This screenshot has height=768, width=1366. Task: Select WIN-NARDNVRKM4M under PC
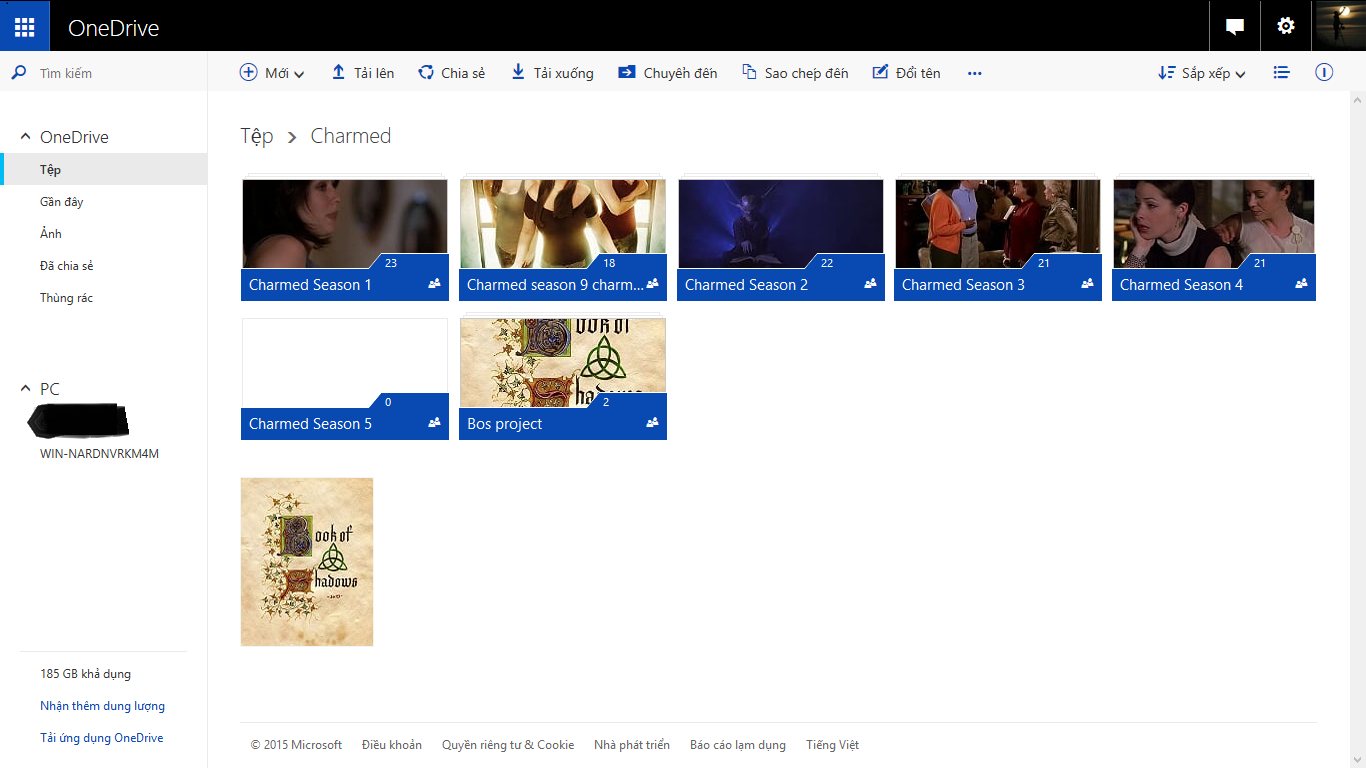pyautogui.click(x=99, y=454)
